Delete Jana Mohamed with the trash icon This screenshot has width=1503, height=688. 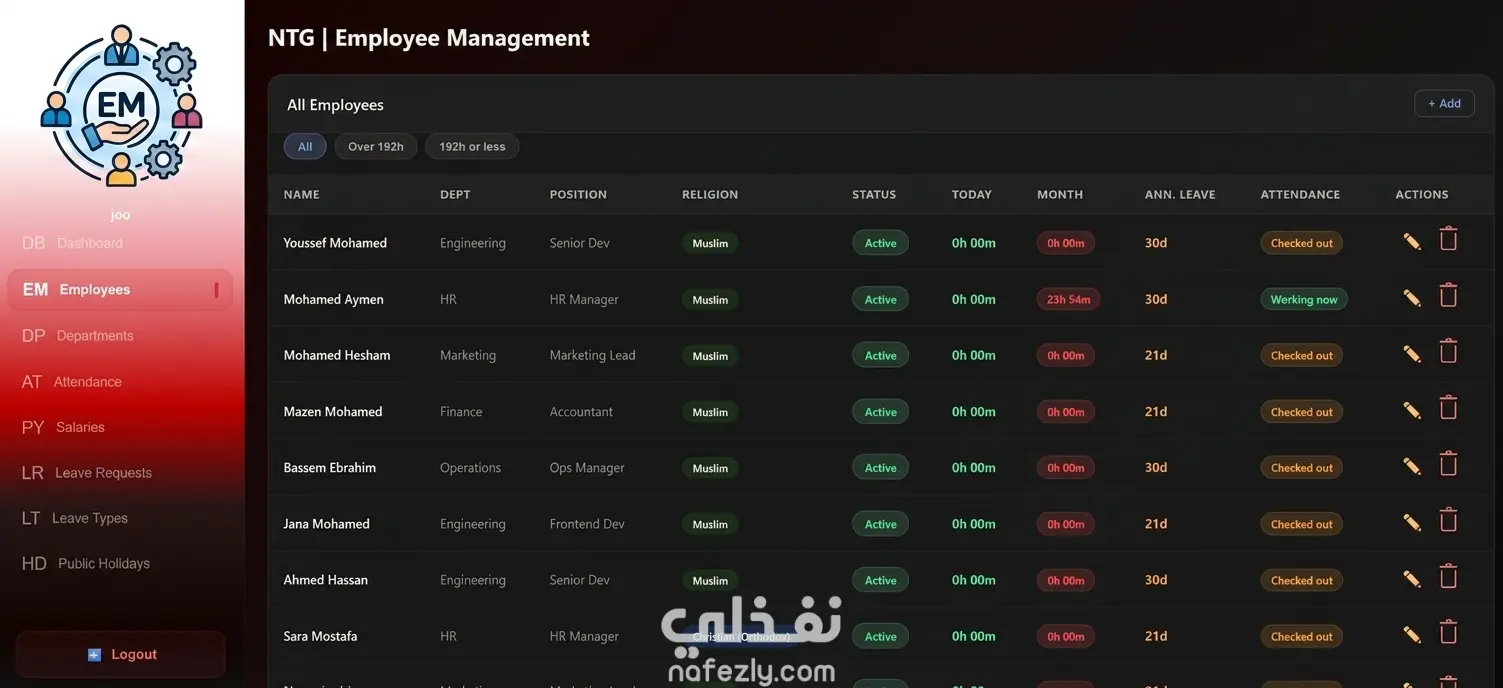[x=1448, y=519]
